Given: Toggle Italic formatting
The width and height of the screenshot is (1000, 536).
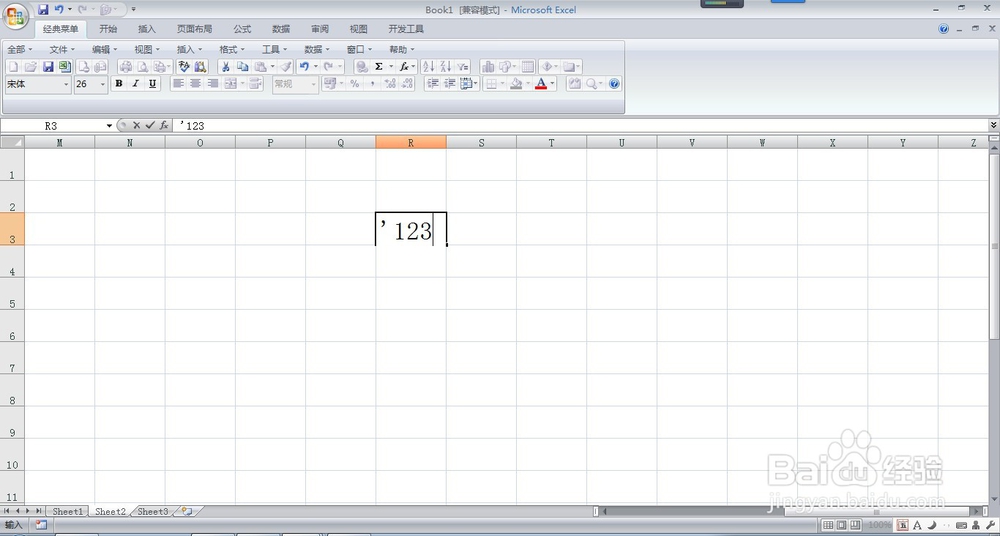Looking at the screenshot, I should pyautogui.click(x=135, y=84).
